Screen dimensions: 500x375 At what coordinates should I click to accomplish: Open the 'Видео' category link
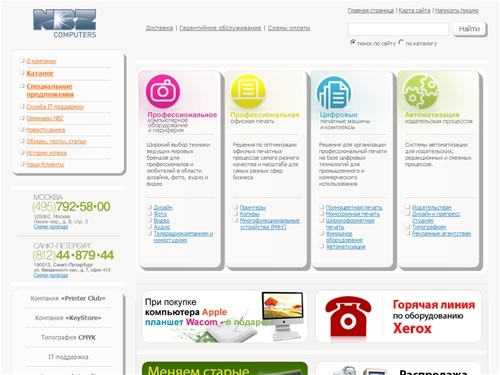point(162,220)
